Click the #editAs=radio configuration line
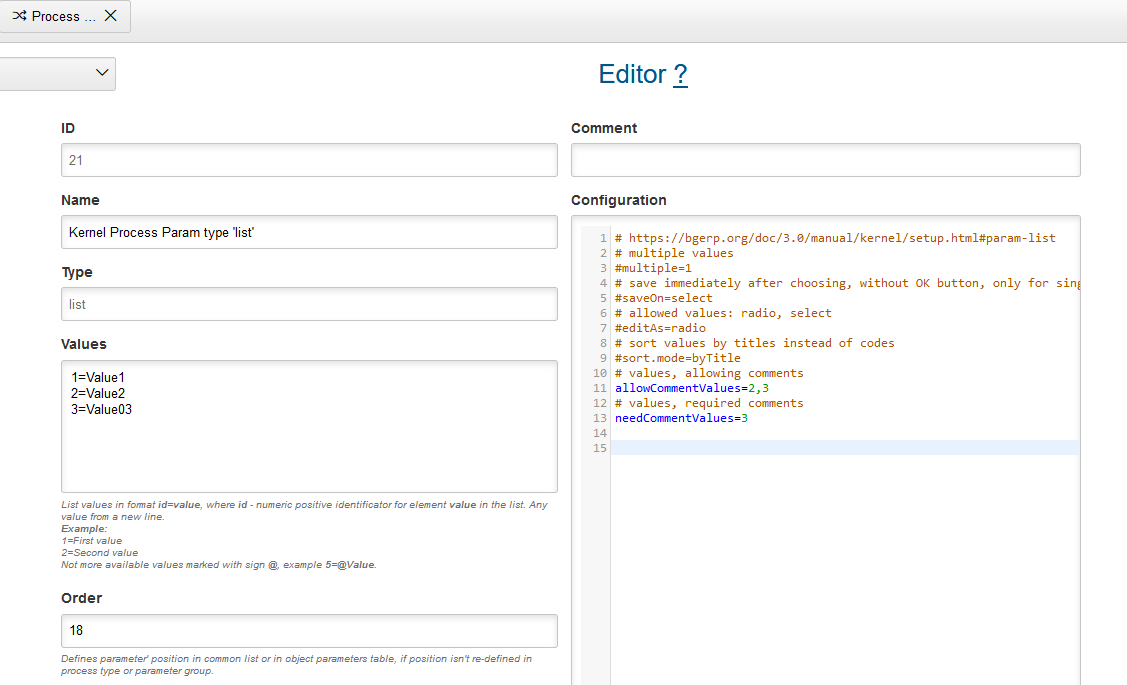This screenshot has width=1127, height=685. click(x=659, y=327)
